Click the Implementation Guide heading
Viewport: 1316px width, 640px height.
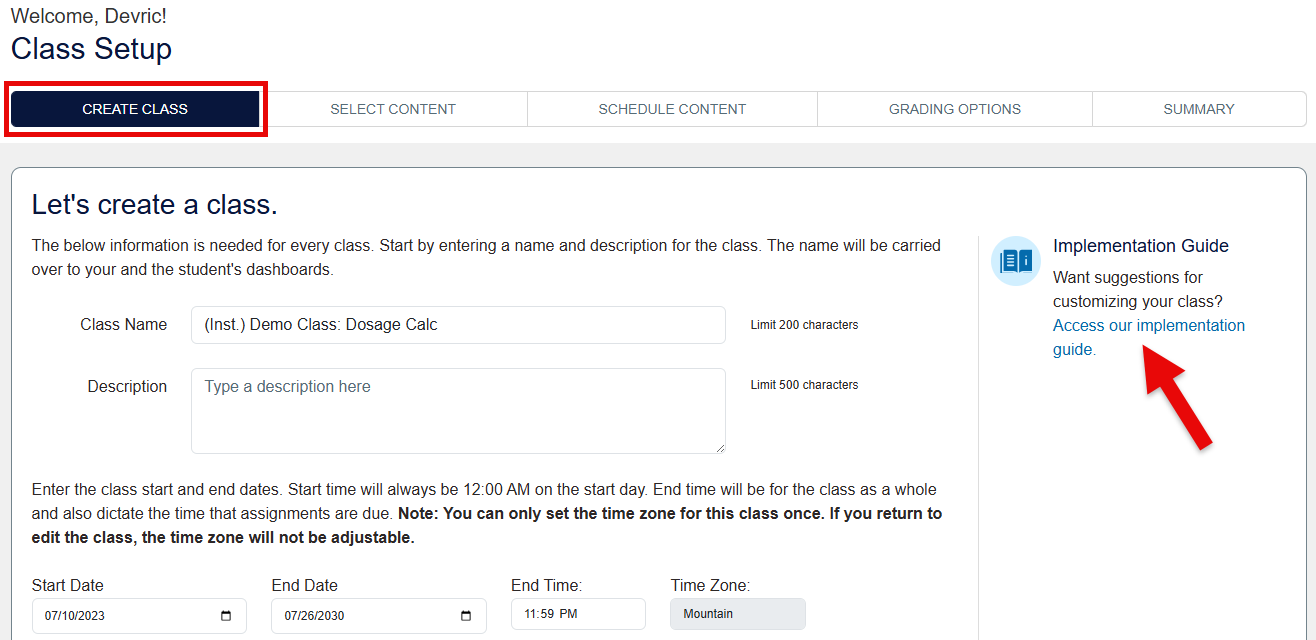(1140, 246)
